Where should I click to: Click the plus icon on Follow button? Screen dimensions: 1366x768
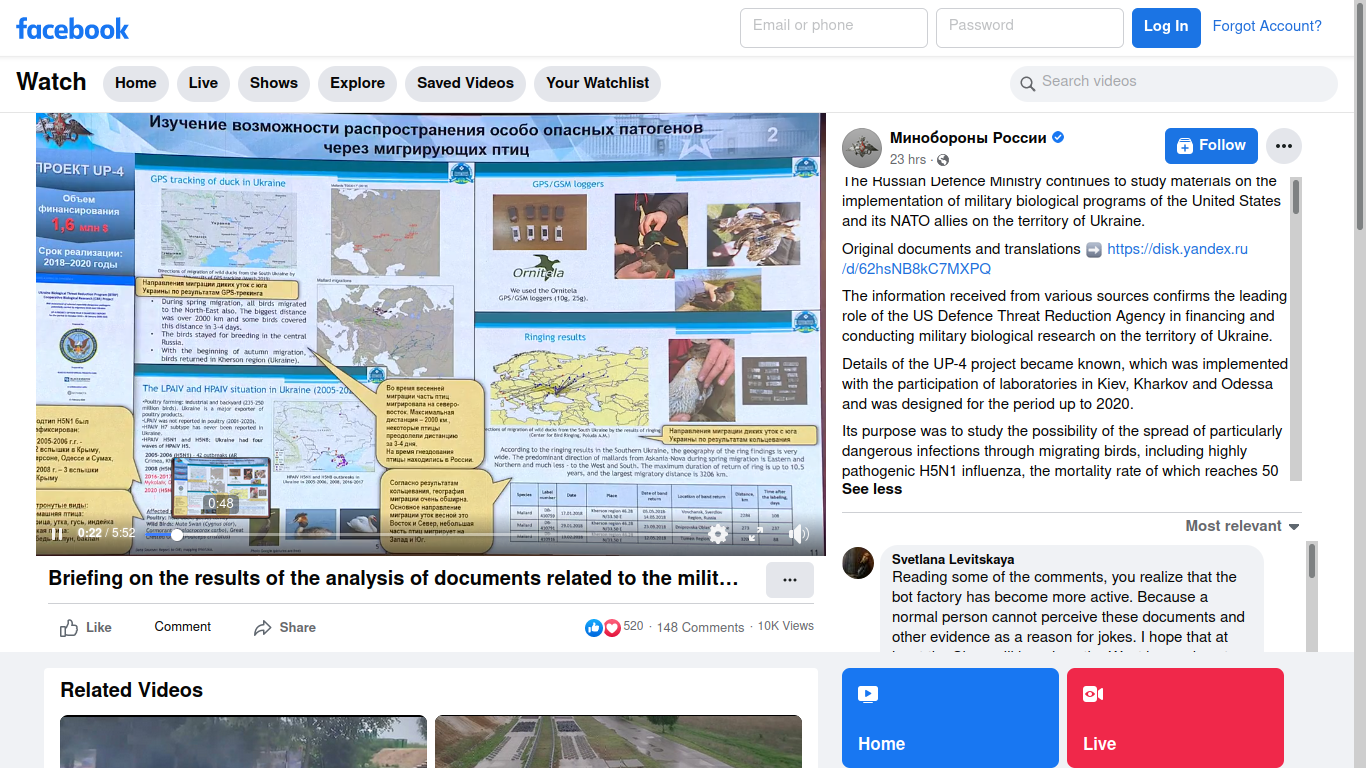(1185, 146)
